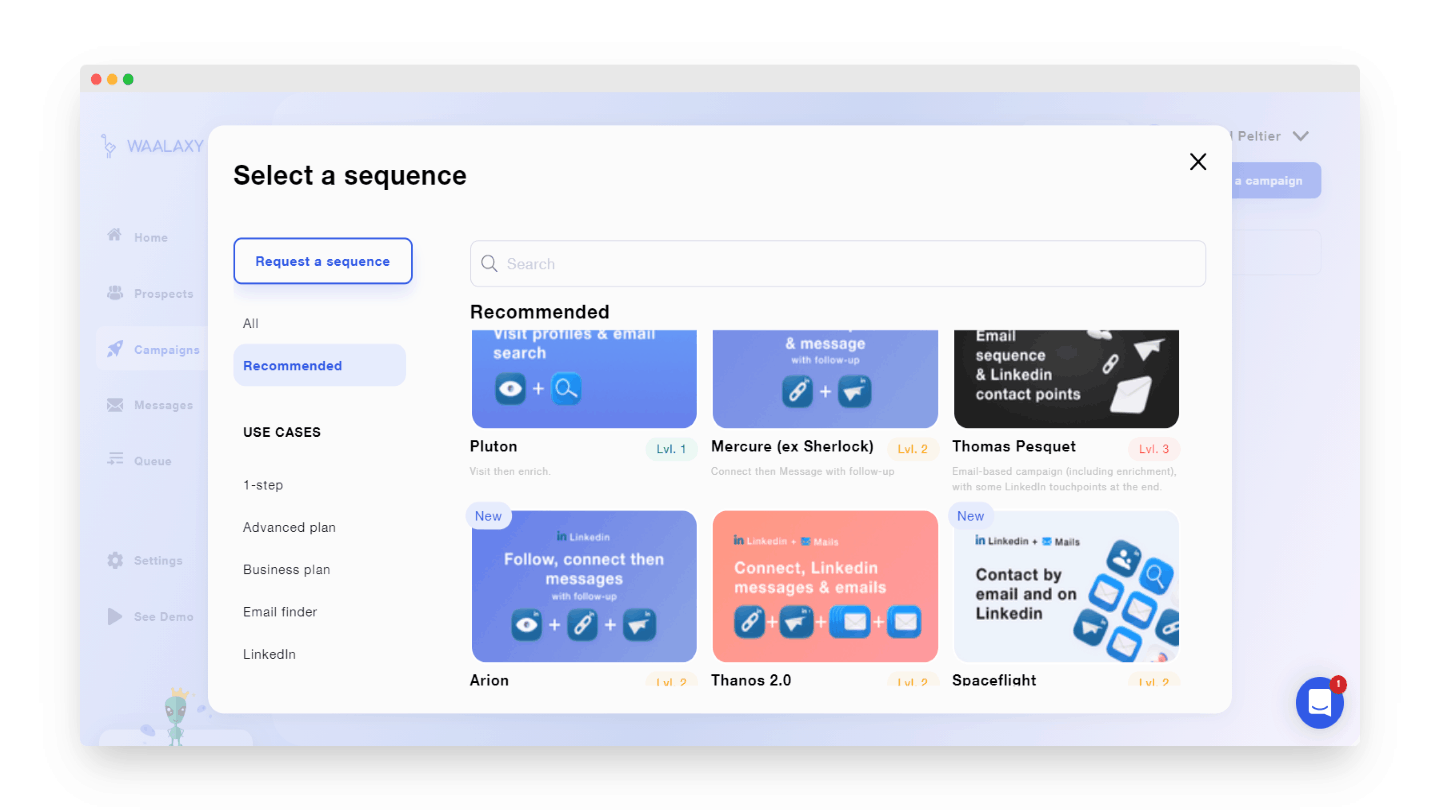Select the Recommended filter
1440x810 pixels.
(320, 365)
